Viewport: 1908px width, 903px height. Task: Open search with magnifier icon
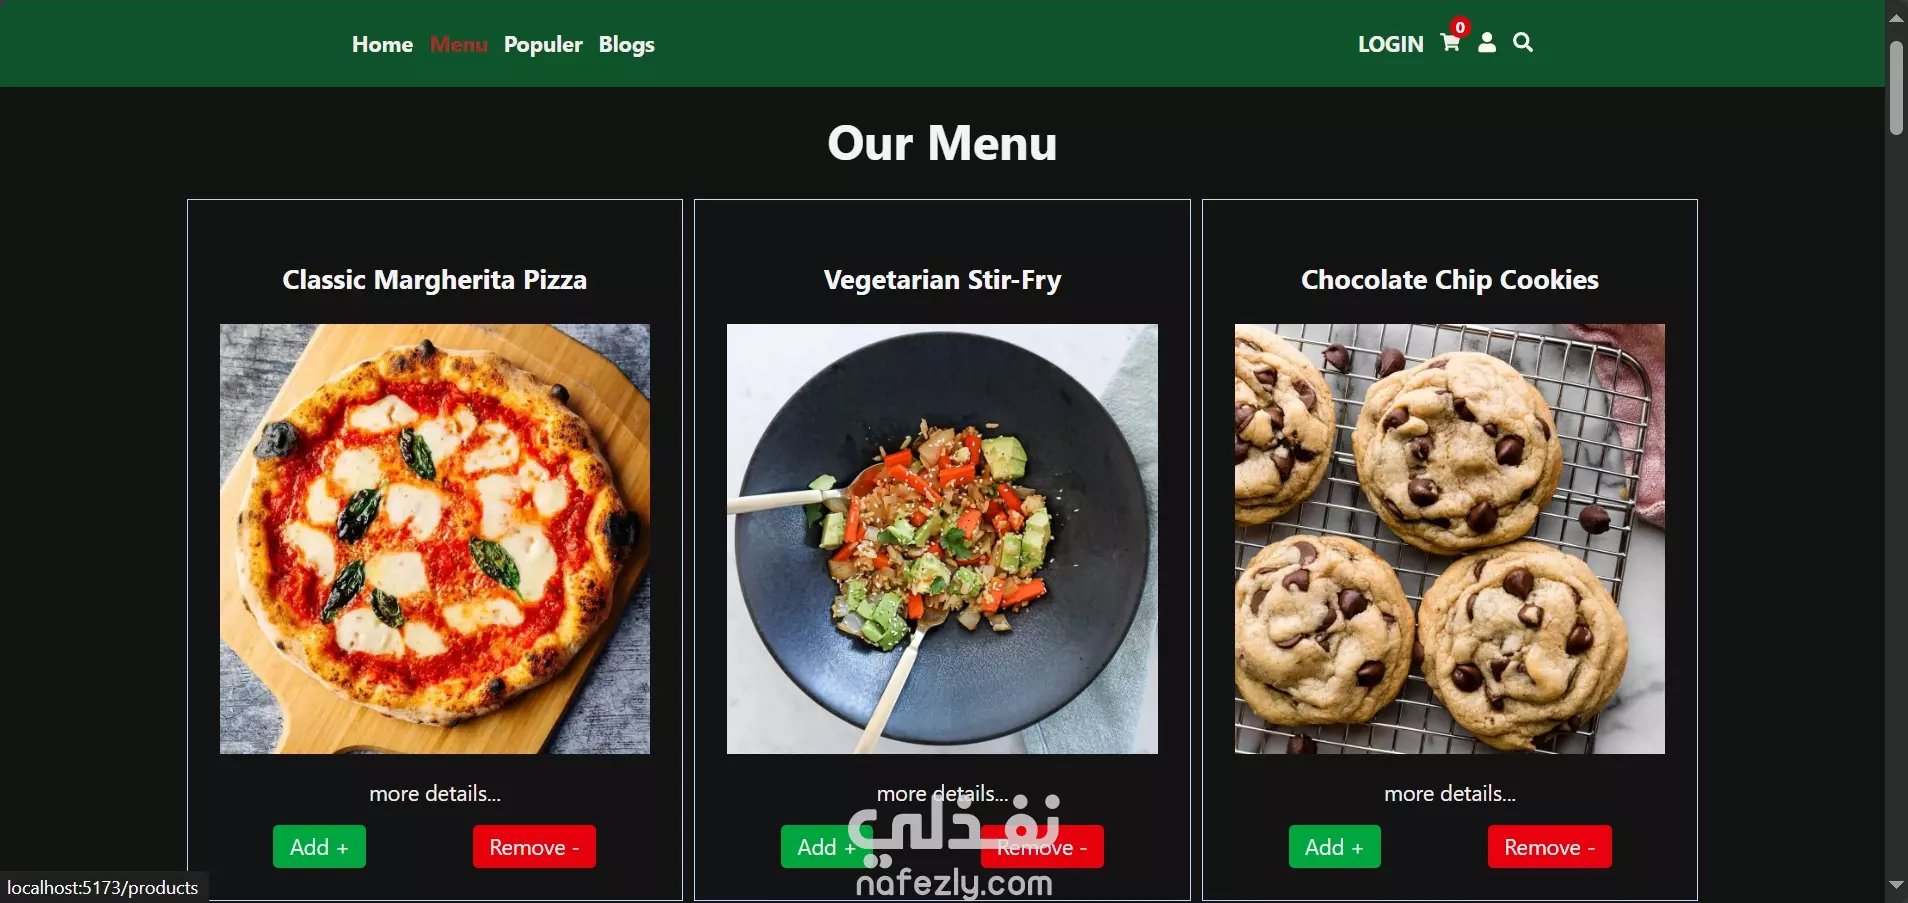tap(1523, 42)
